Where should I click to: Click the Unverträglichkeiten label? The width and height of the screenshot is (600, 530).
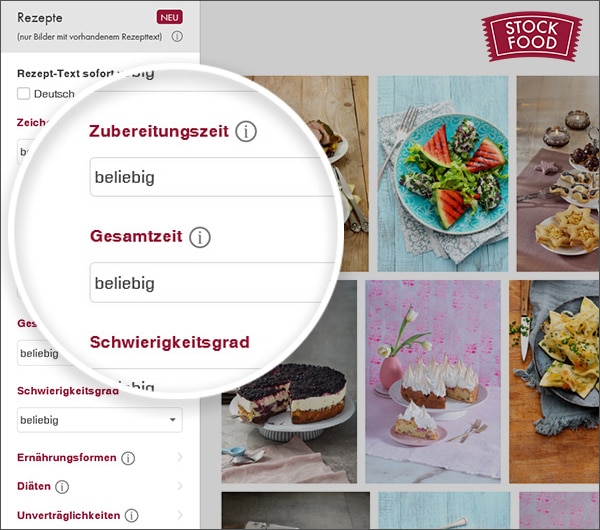tap(68, 515)
